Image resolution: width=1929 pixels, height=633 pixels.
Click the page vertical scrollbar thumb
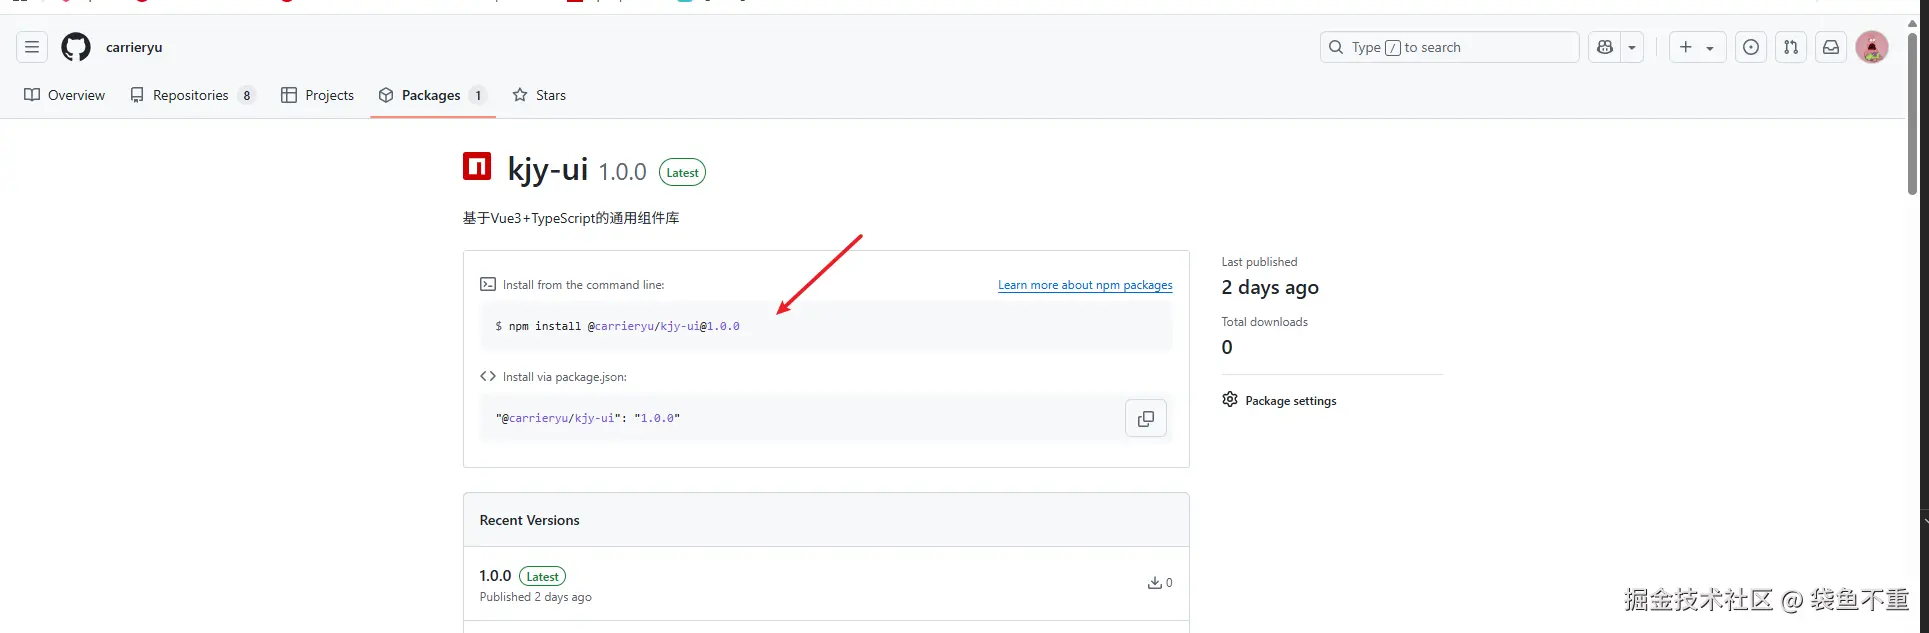coord(1913,113)
